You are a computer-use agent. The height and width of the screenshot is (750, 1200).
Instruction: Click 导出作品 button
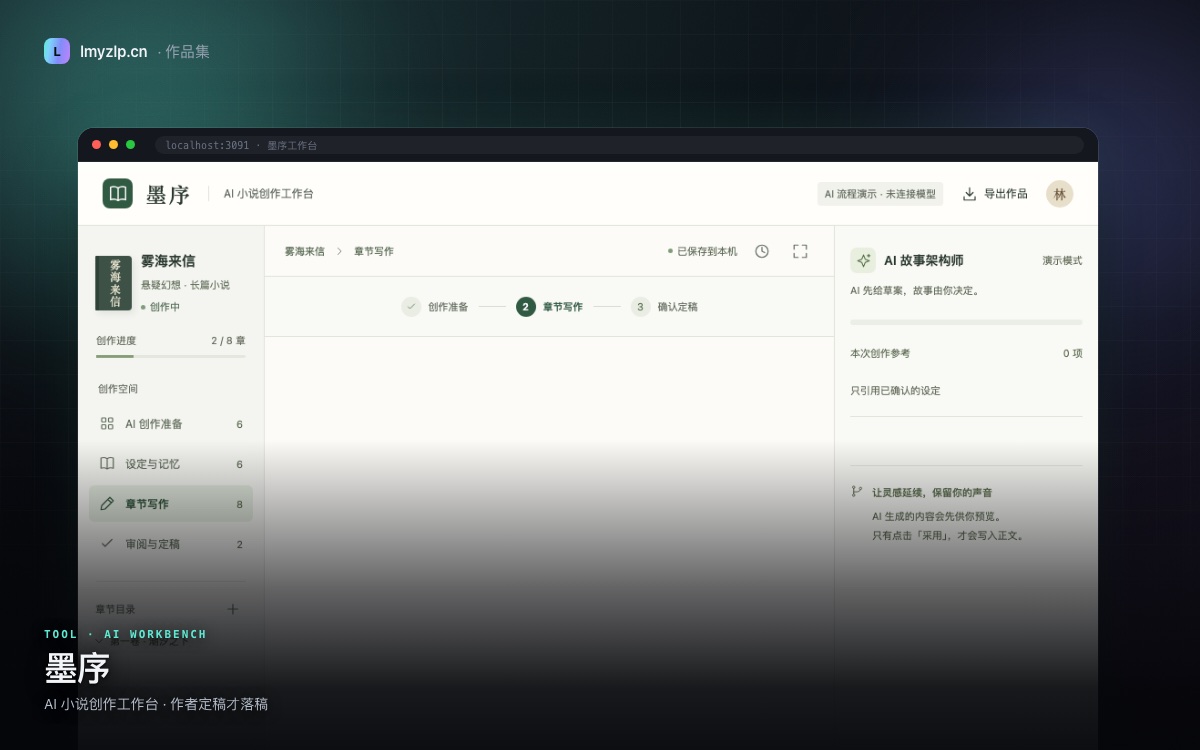click(x=995, y=194)
